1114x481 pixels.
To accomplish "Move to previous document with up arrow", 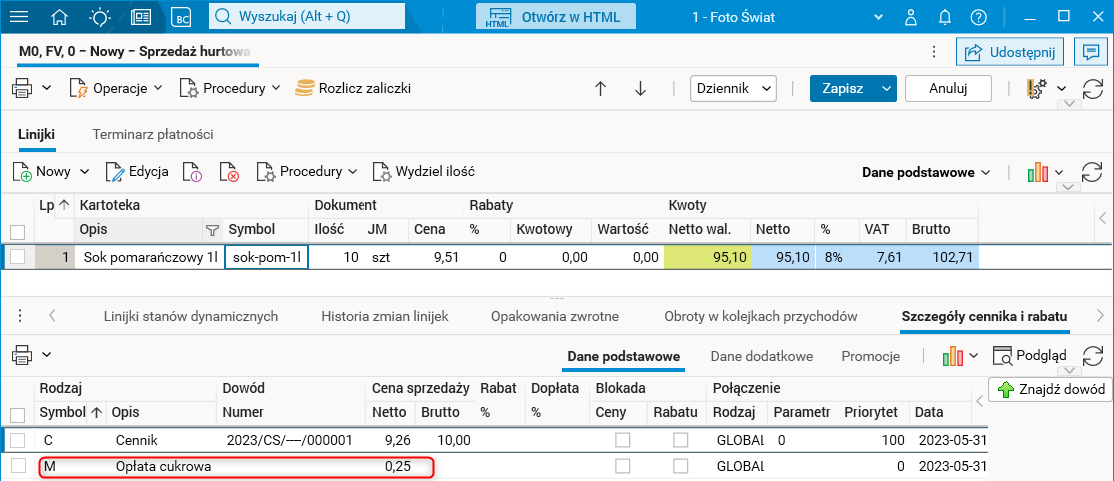I will pos(600,89).
